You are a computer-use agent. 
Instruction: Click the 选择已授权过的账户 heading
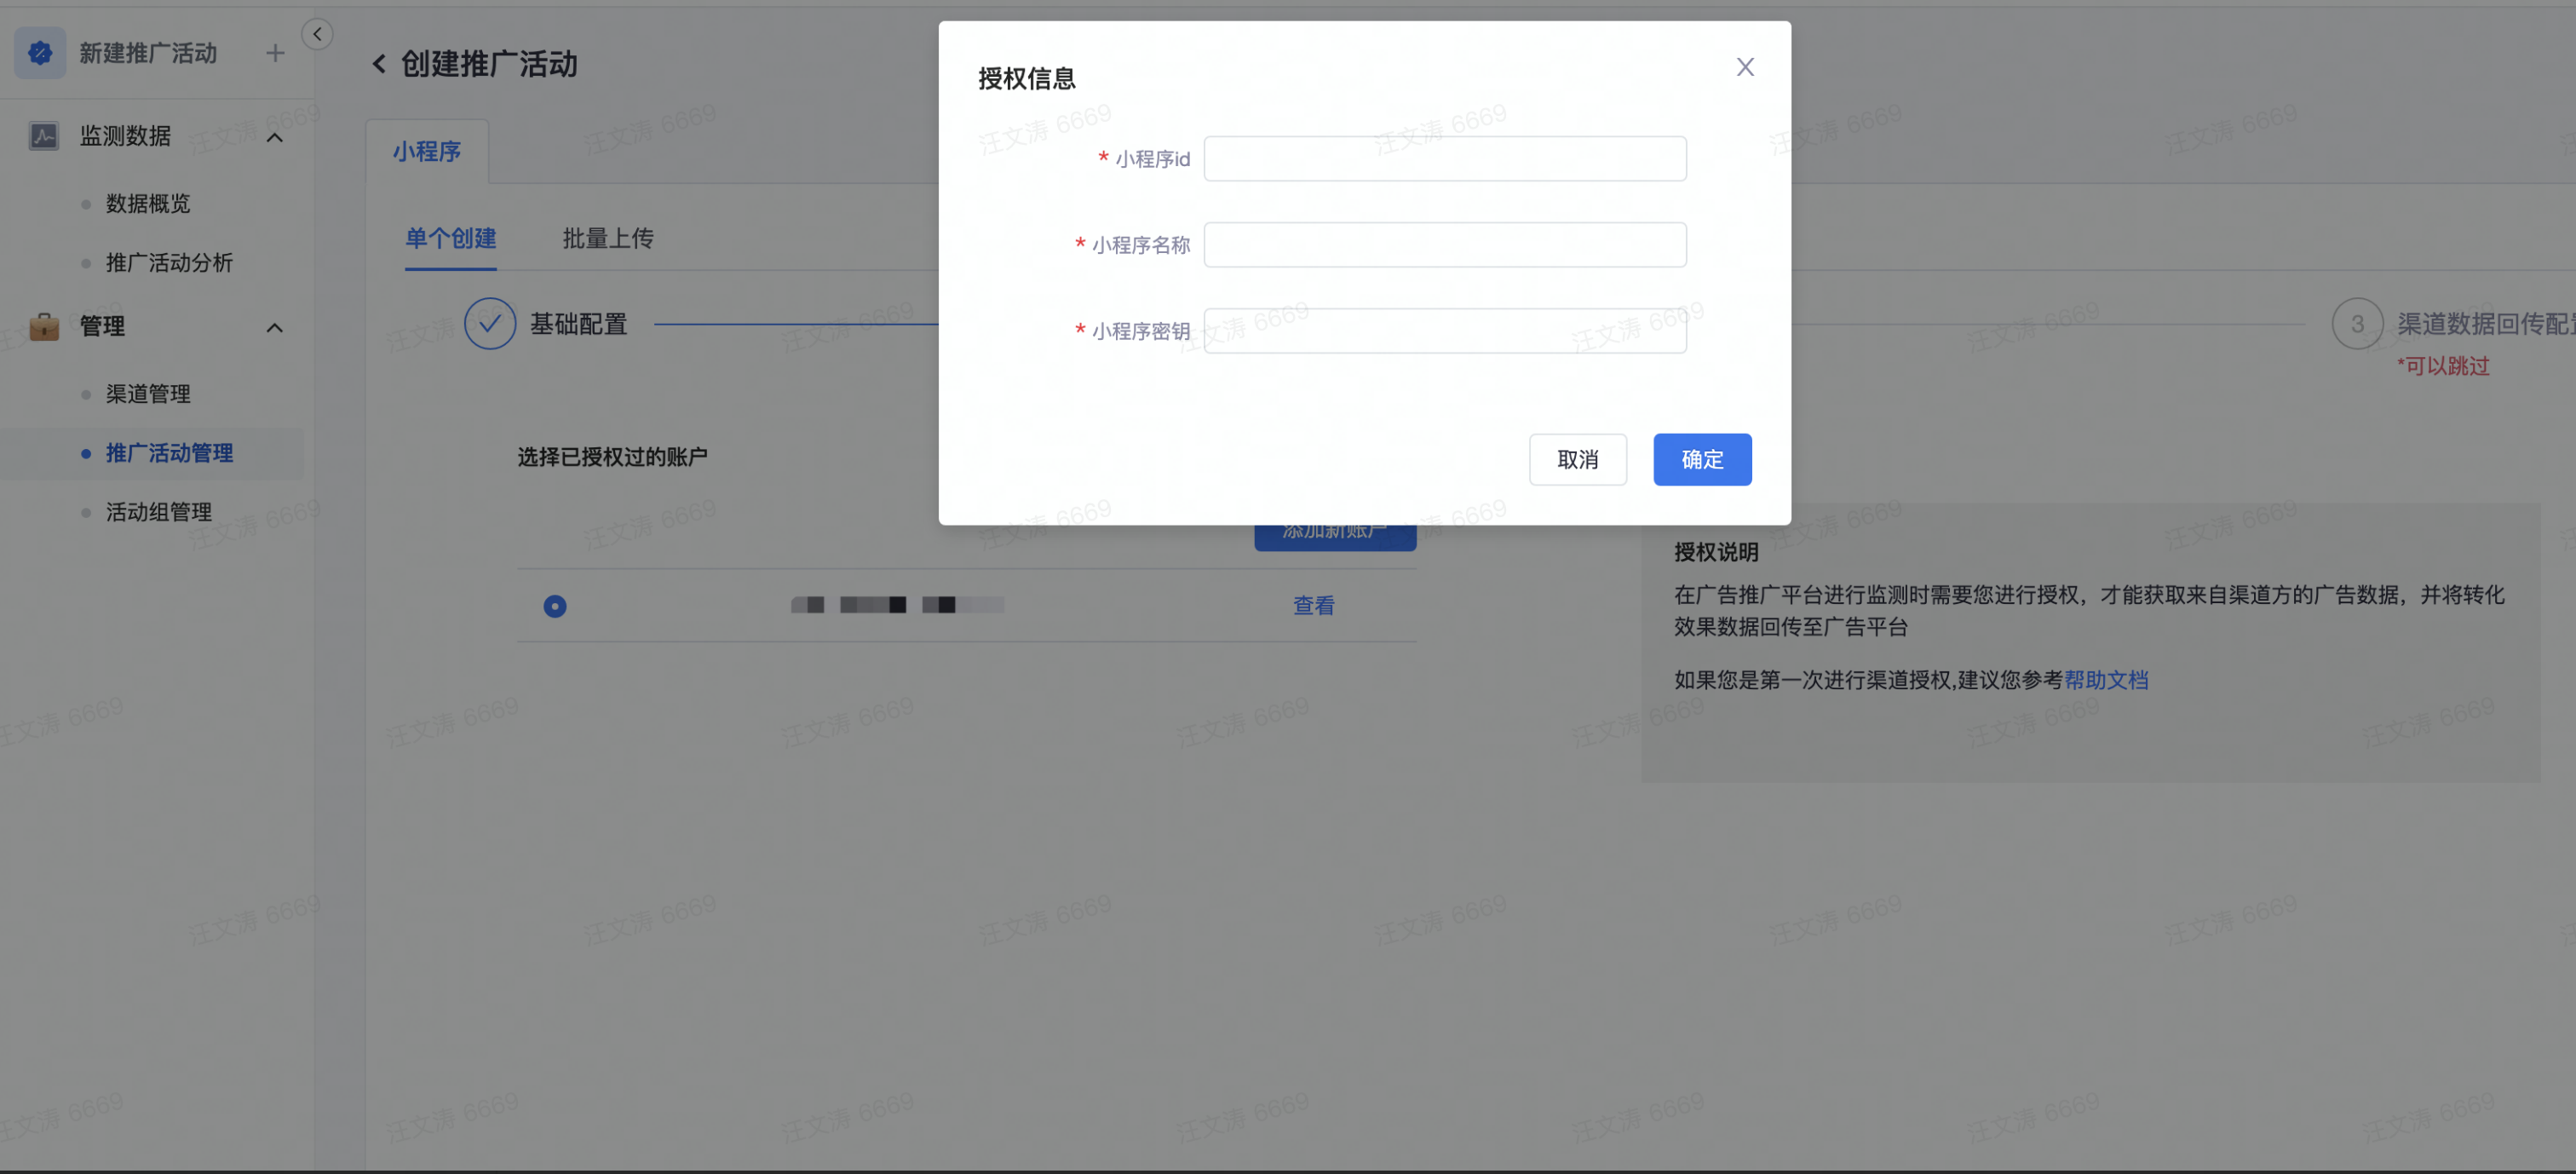click(x=612, y=457)
